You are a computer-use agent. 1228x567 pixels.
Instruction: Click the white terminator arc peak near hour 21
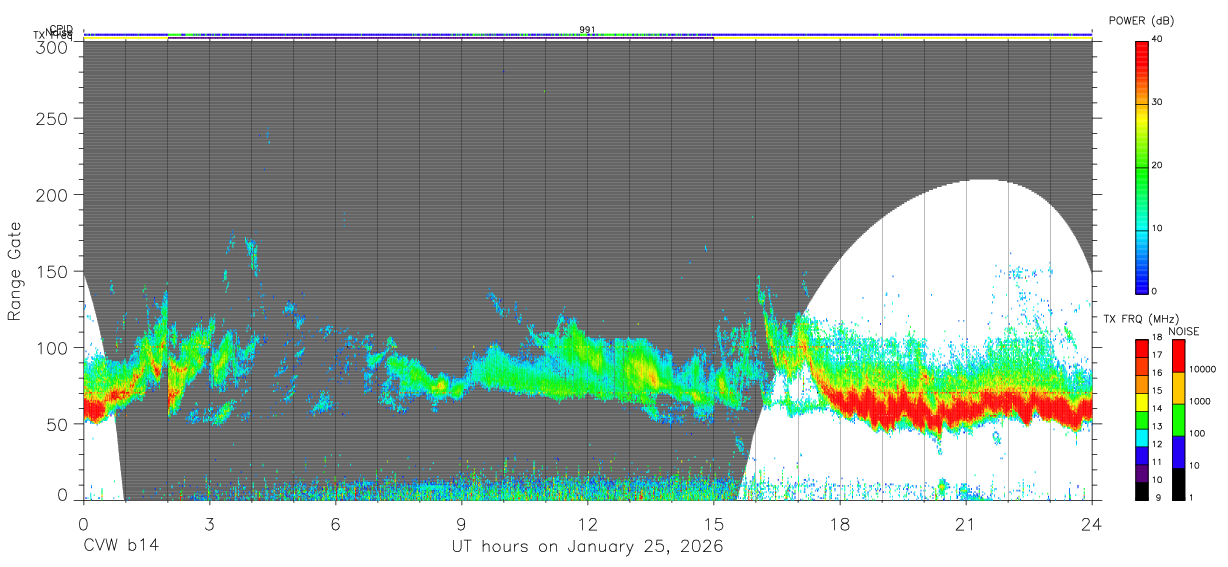[x=986, y=182]
